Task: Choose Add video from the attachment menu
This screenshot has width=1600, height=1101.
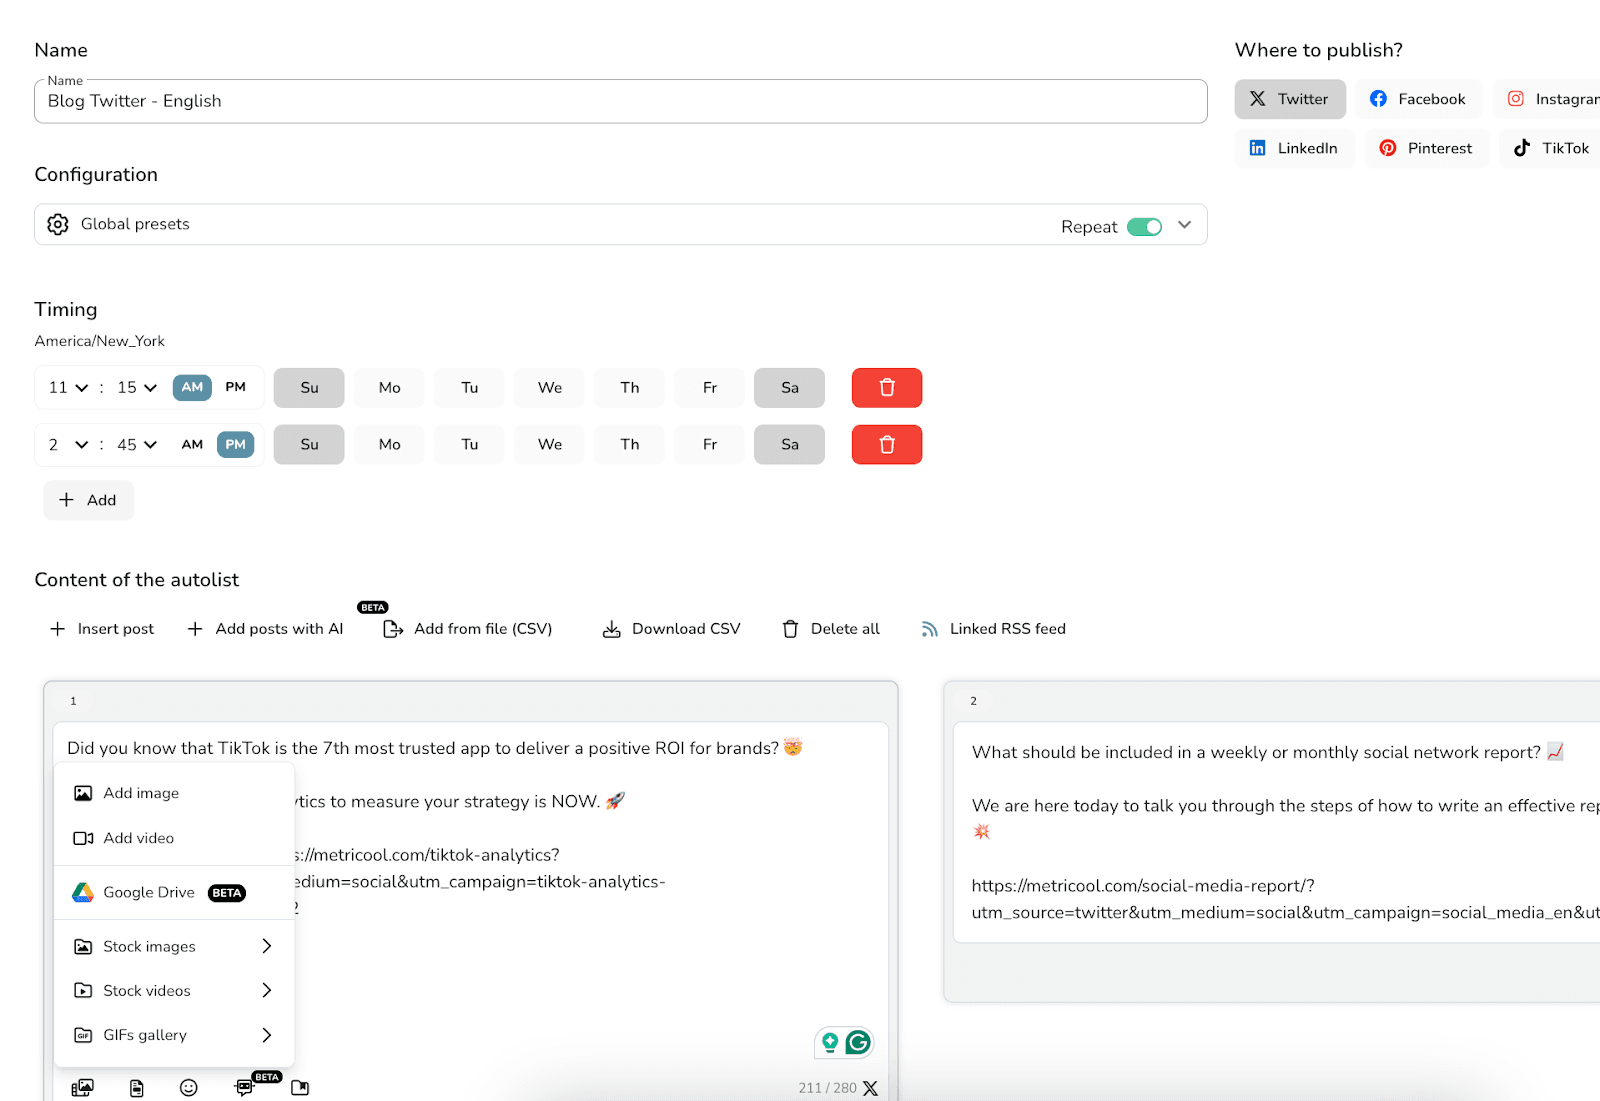Action: tap(139, 838)
